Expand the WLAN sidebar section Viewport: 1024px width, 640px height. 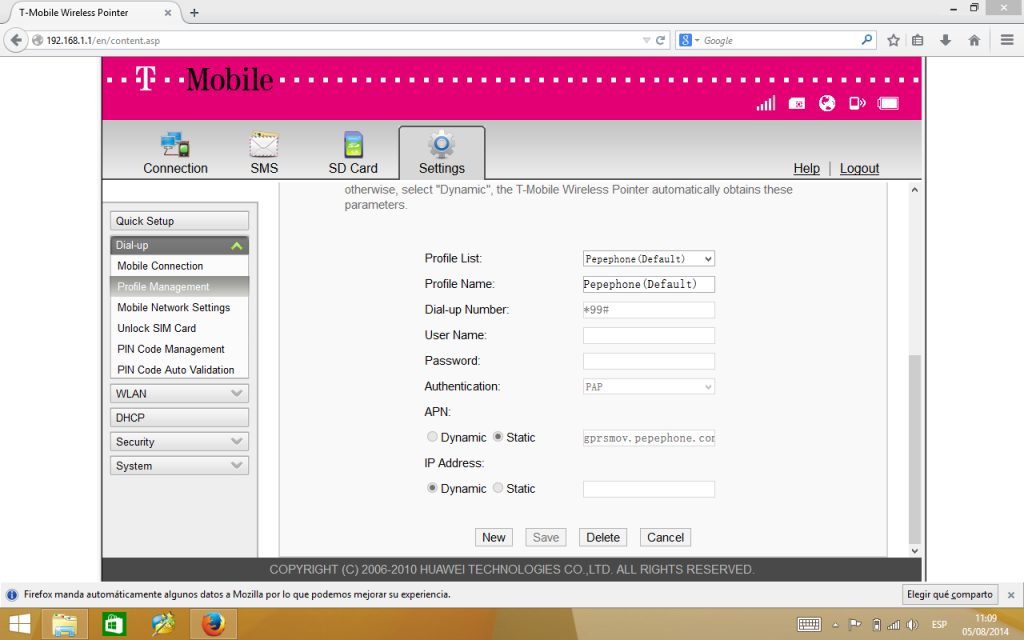[179, 394]
